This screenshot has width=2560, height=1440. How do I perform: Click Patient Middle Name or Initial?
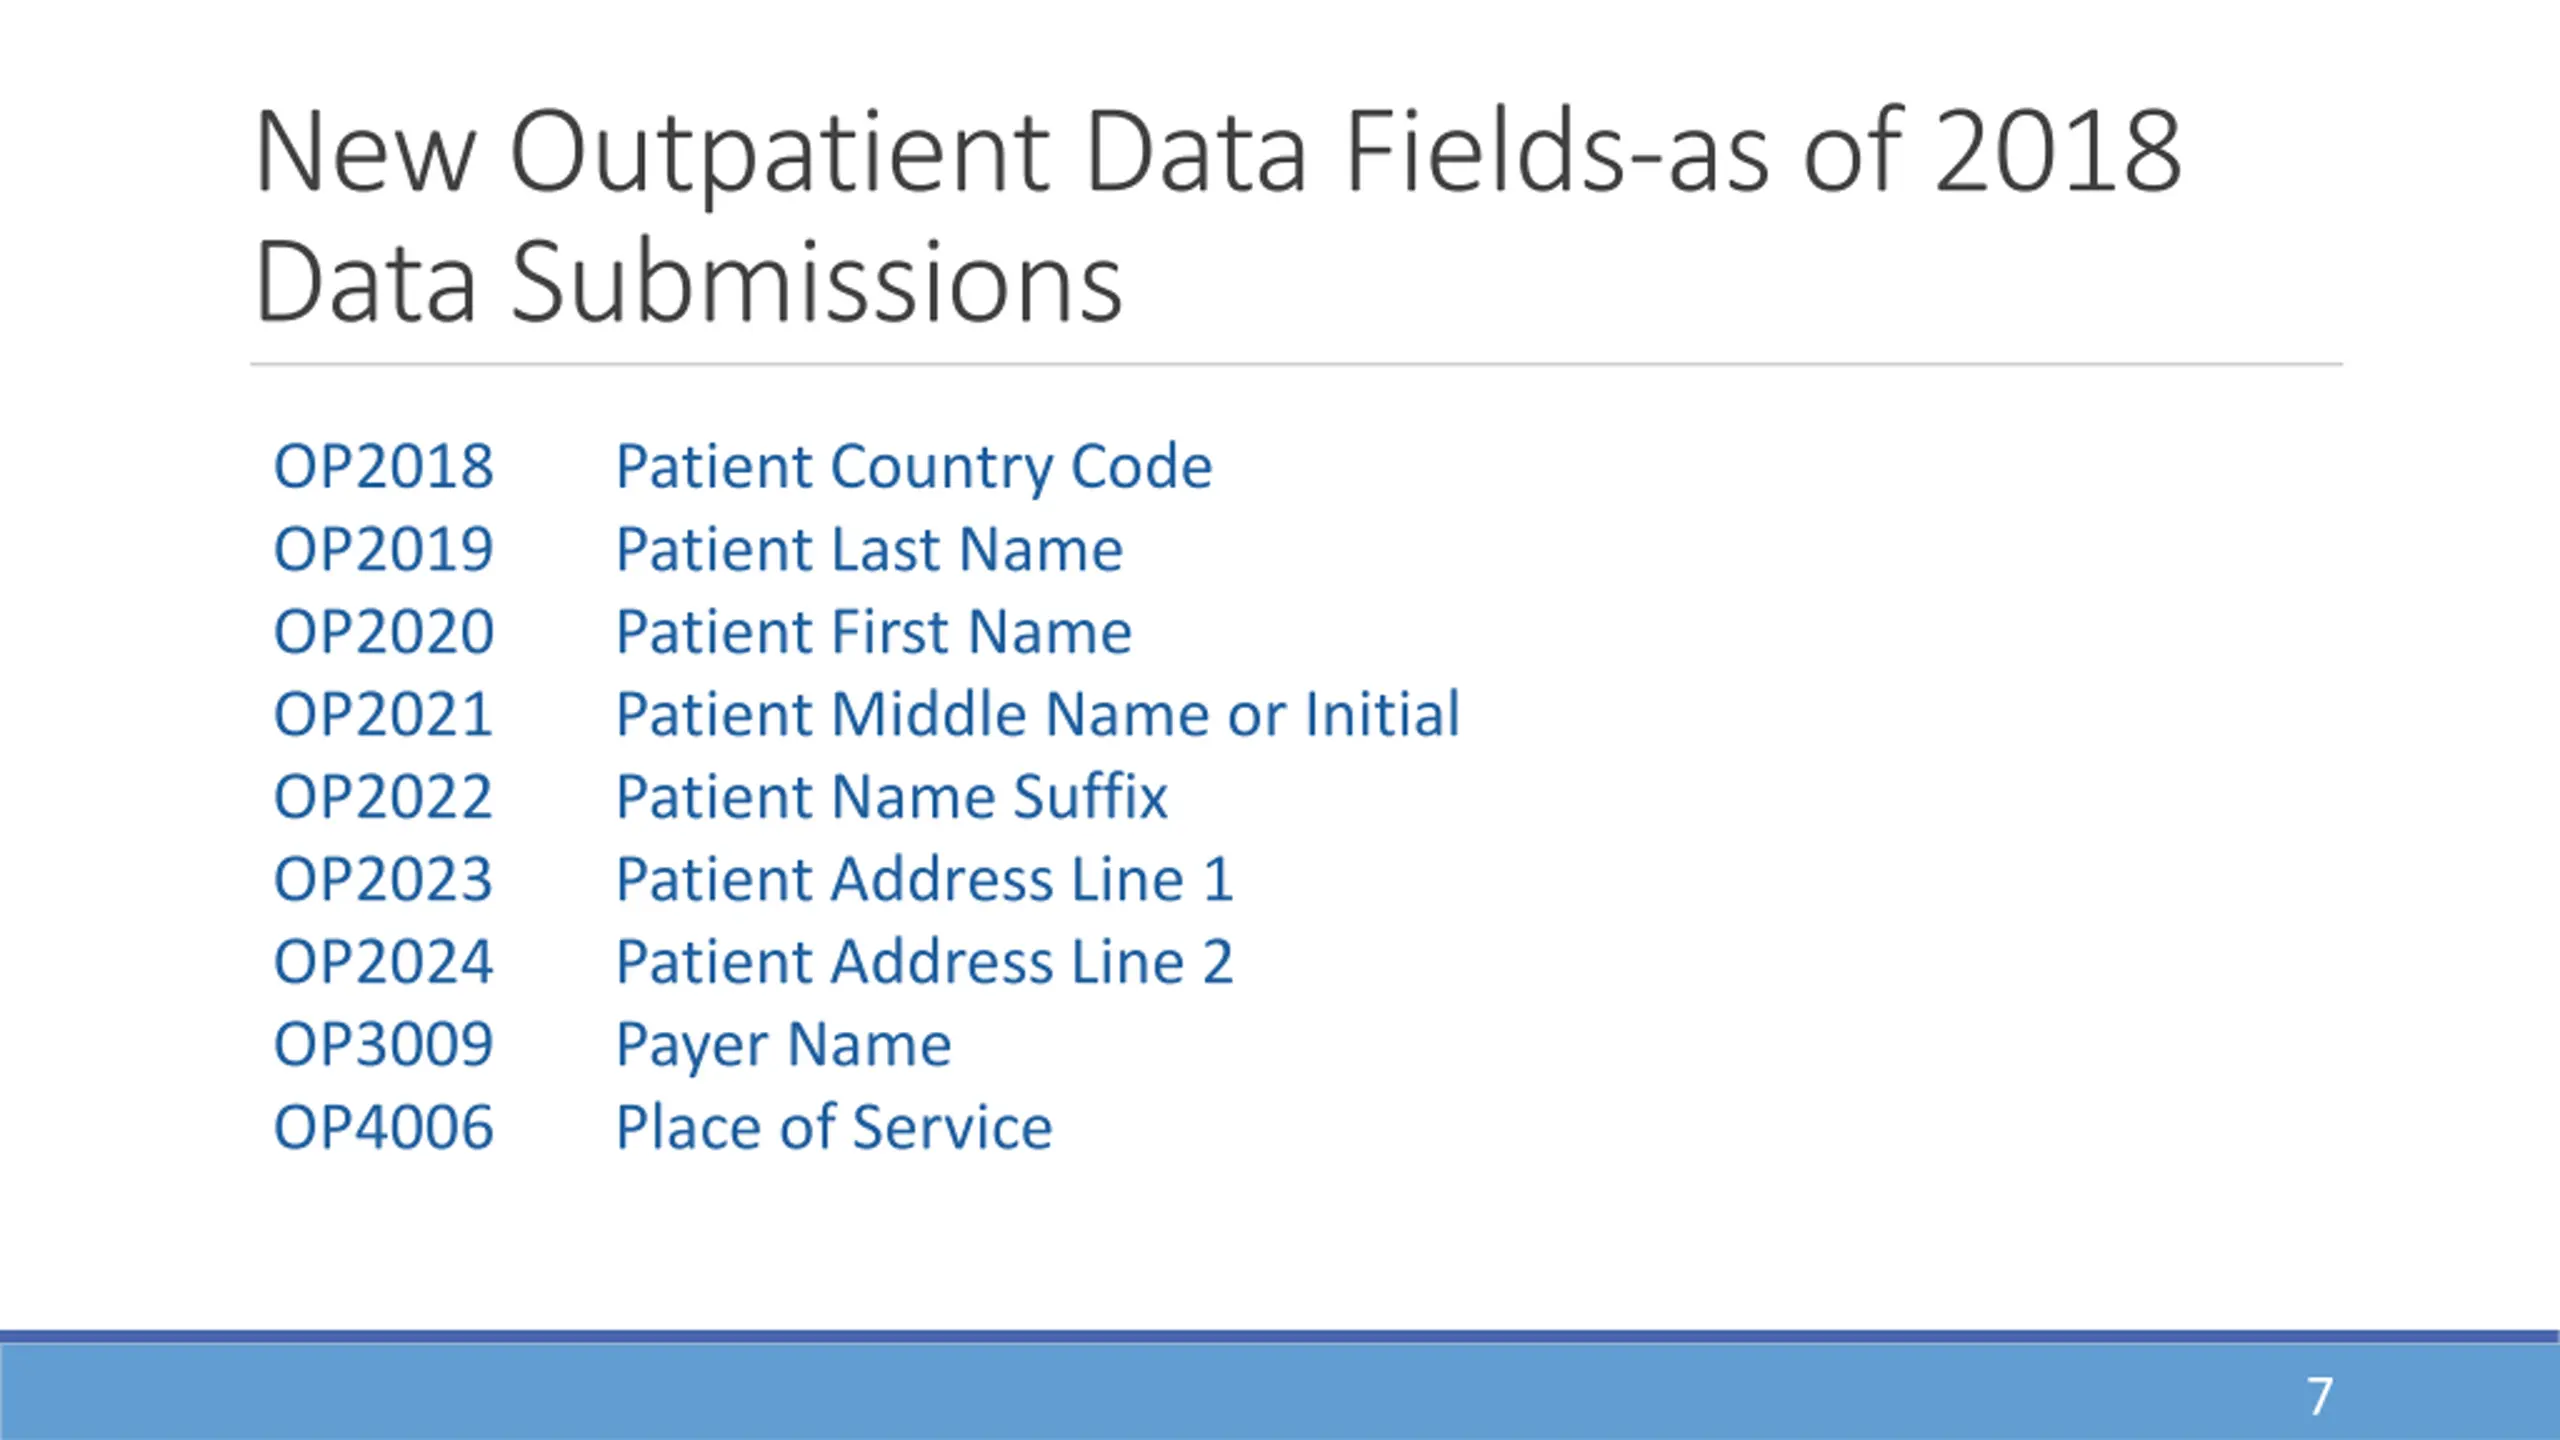pos(1038,715)
